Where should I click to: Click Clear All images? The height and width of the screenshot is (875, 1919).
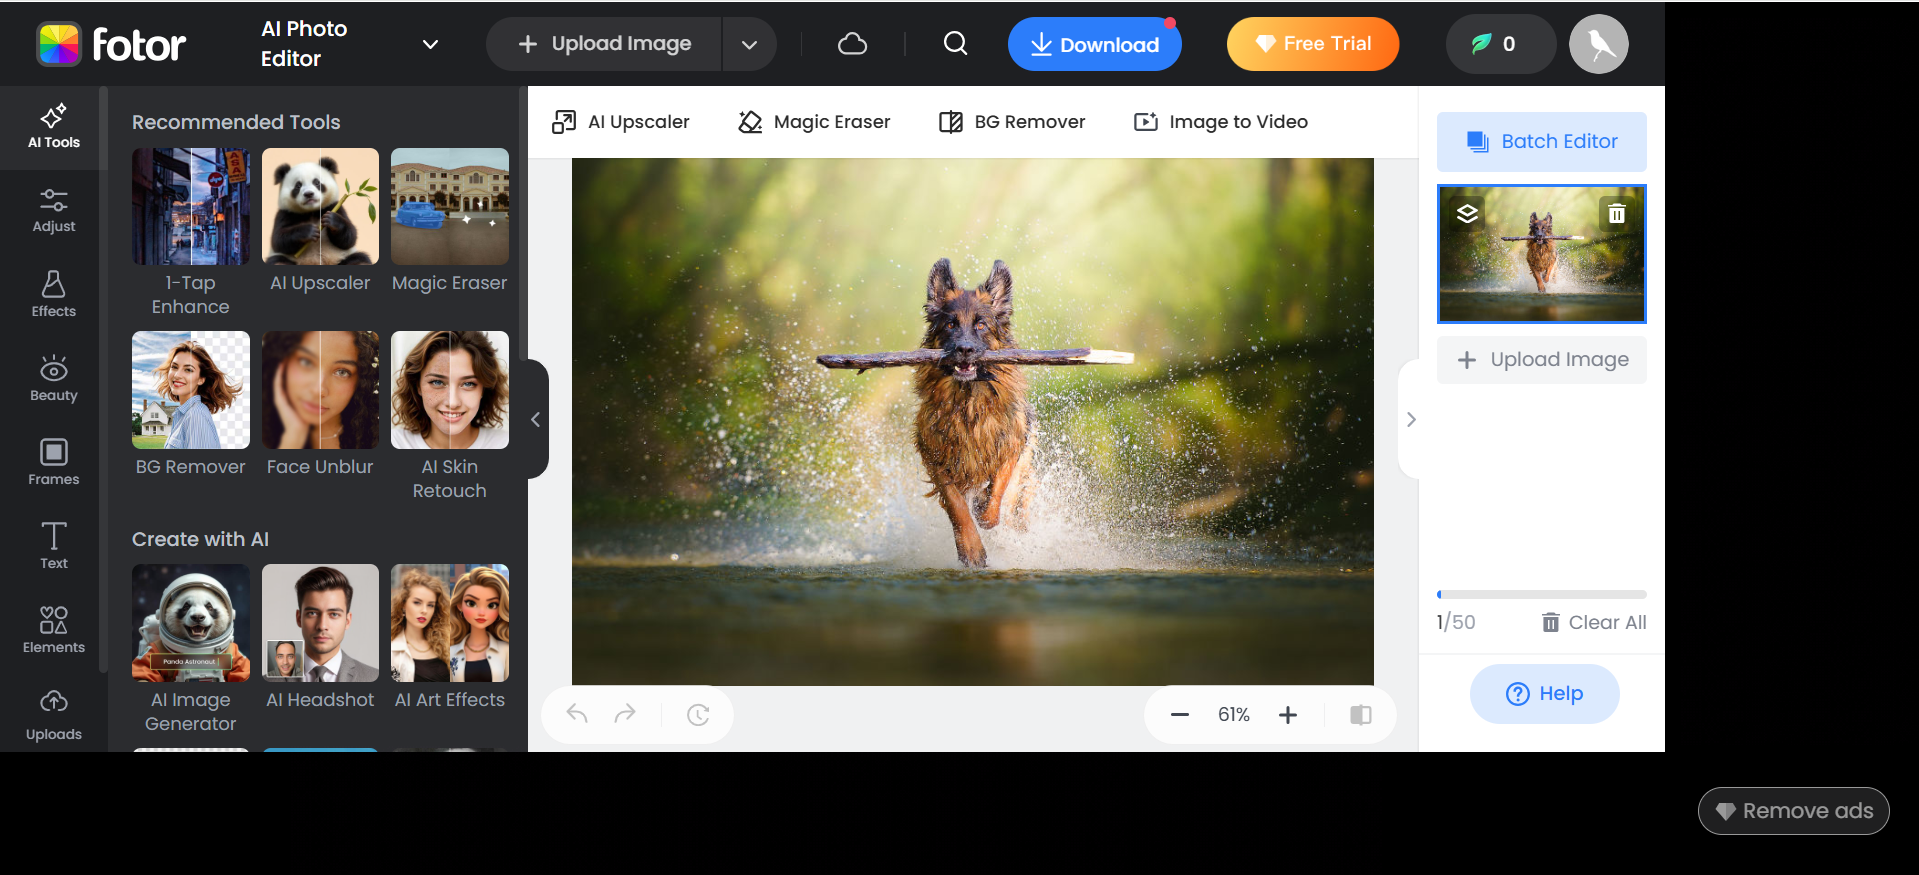[1593, 622]
